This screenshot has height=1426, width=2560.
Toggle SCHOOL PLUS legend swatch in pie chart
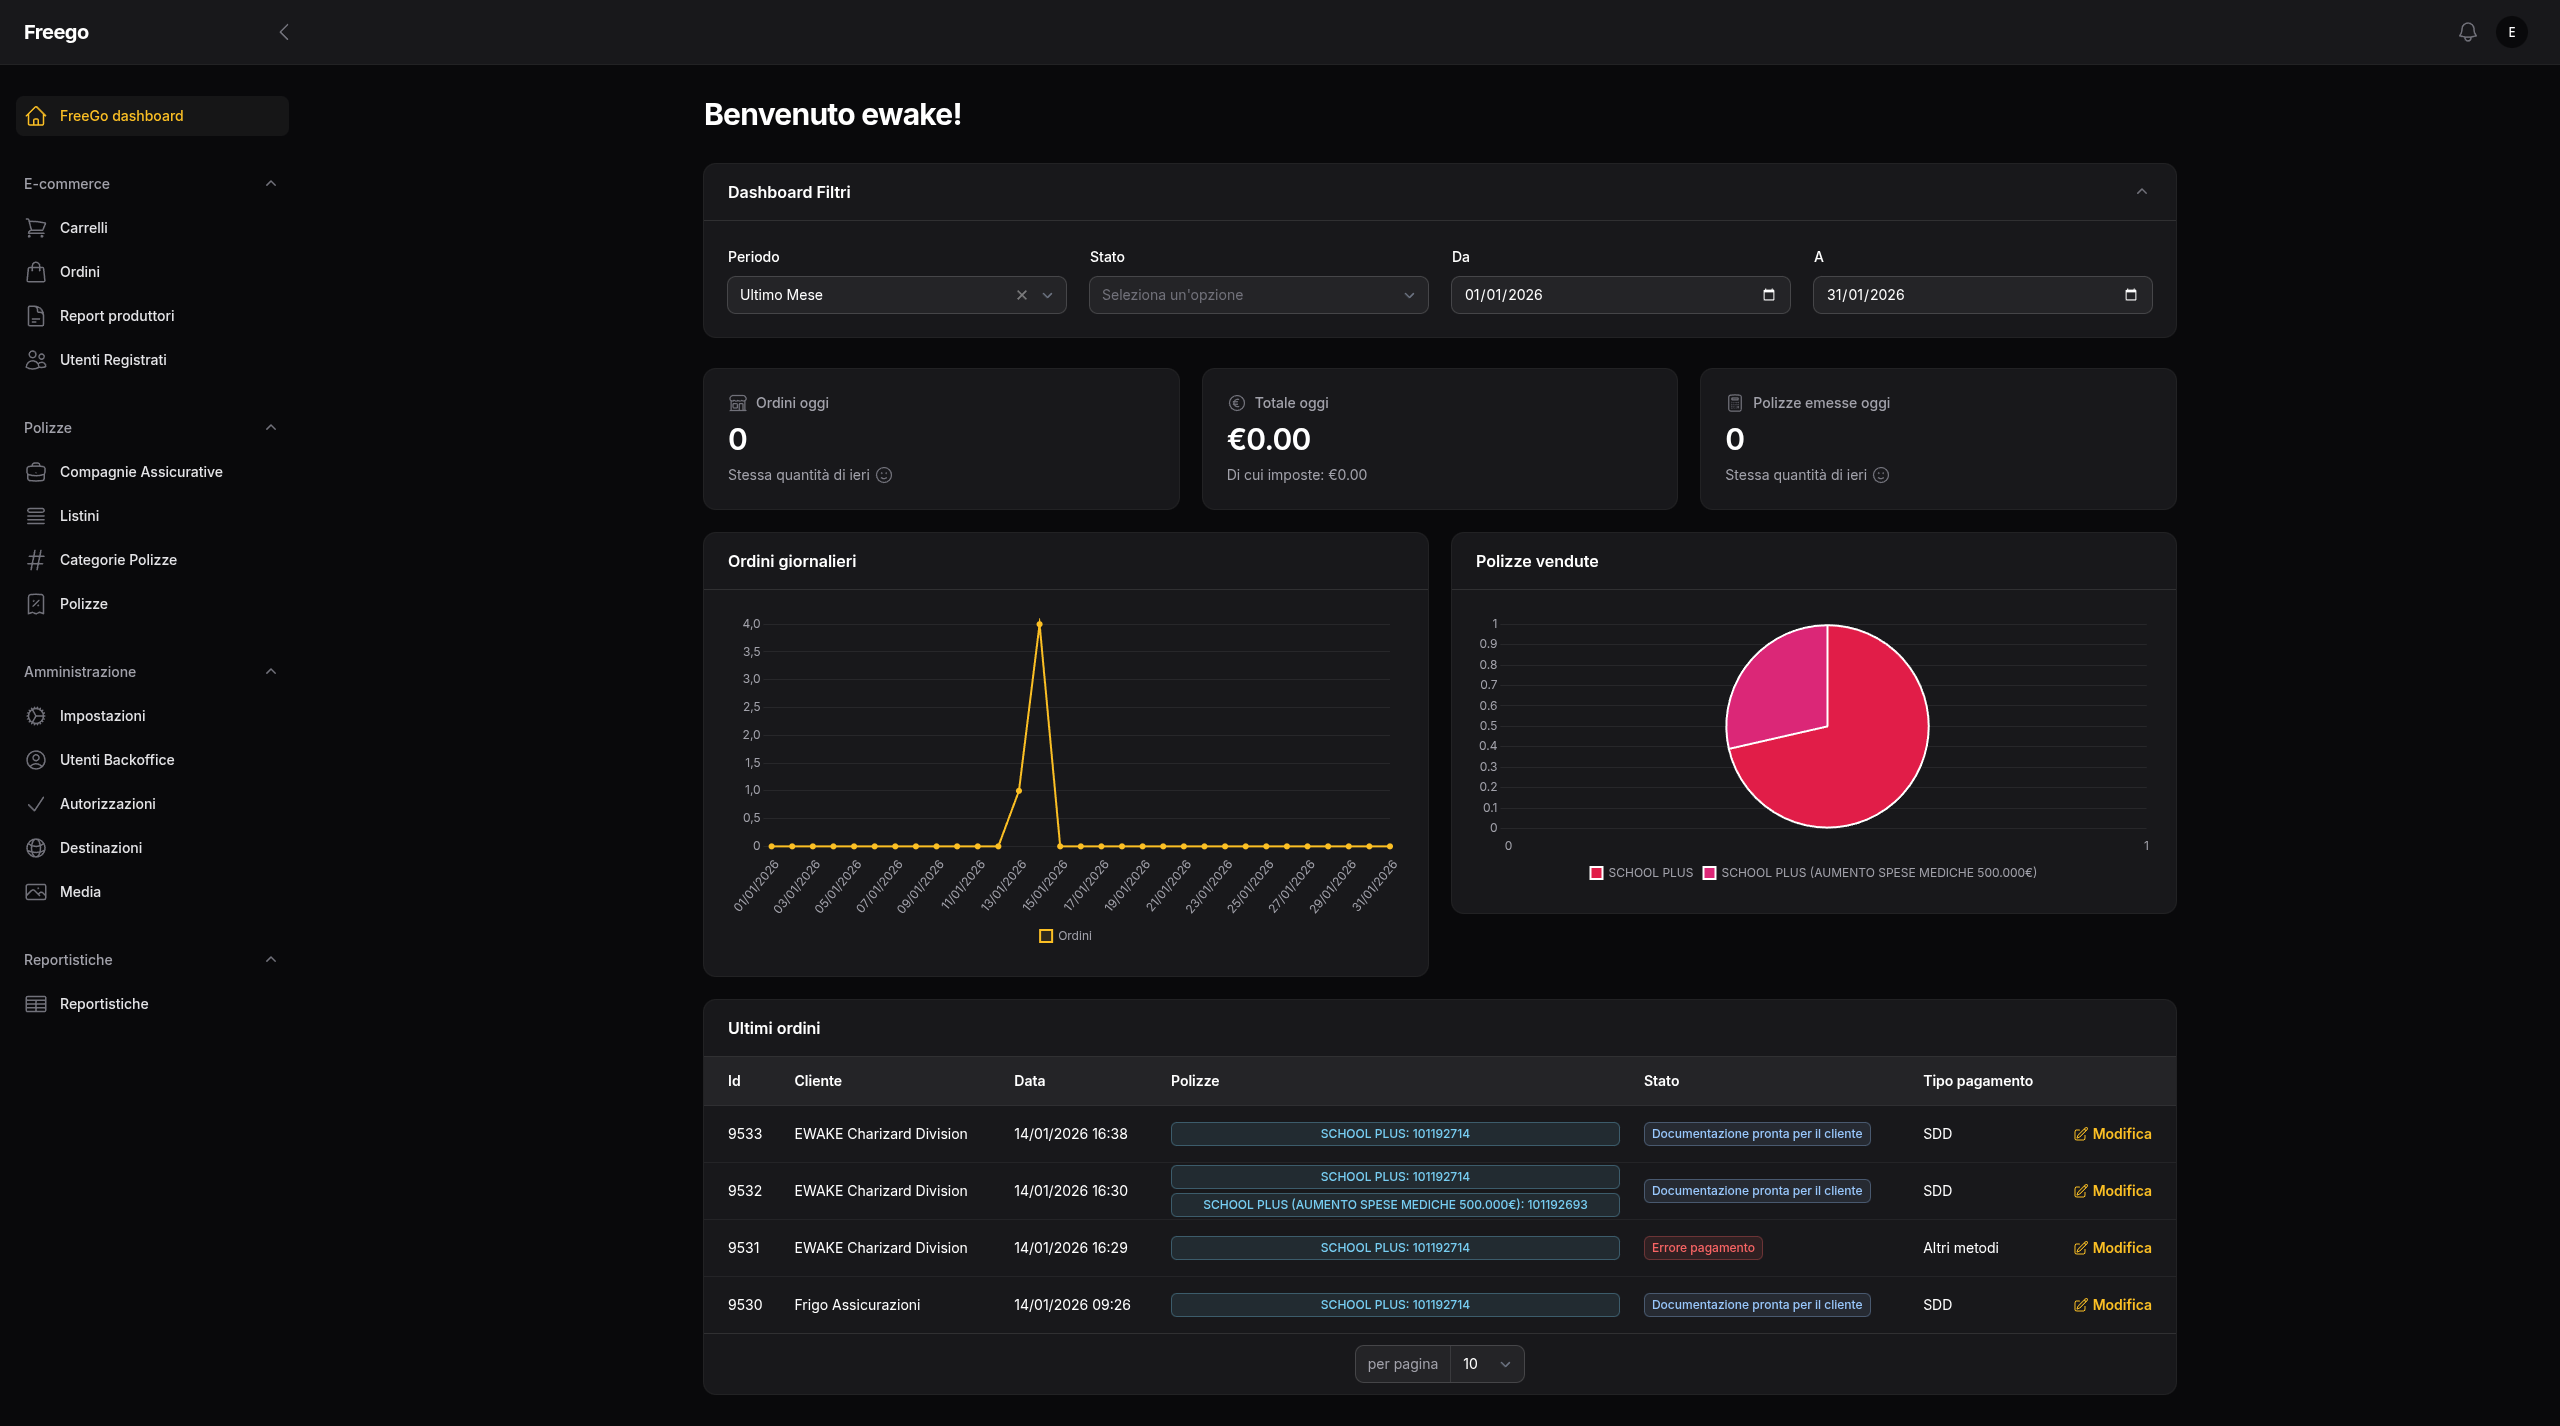point(1597,873)
